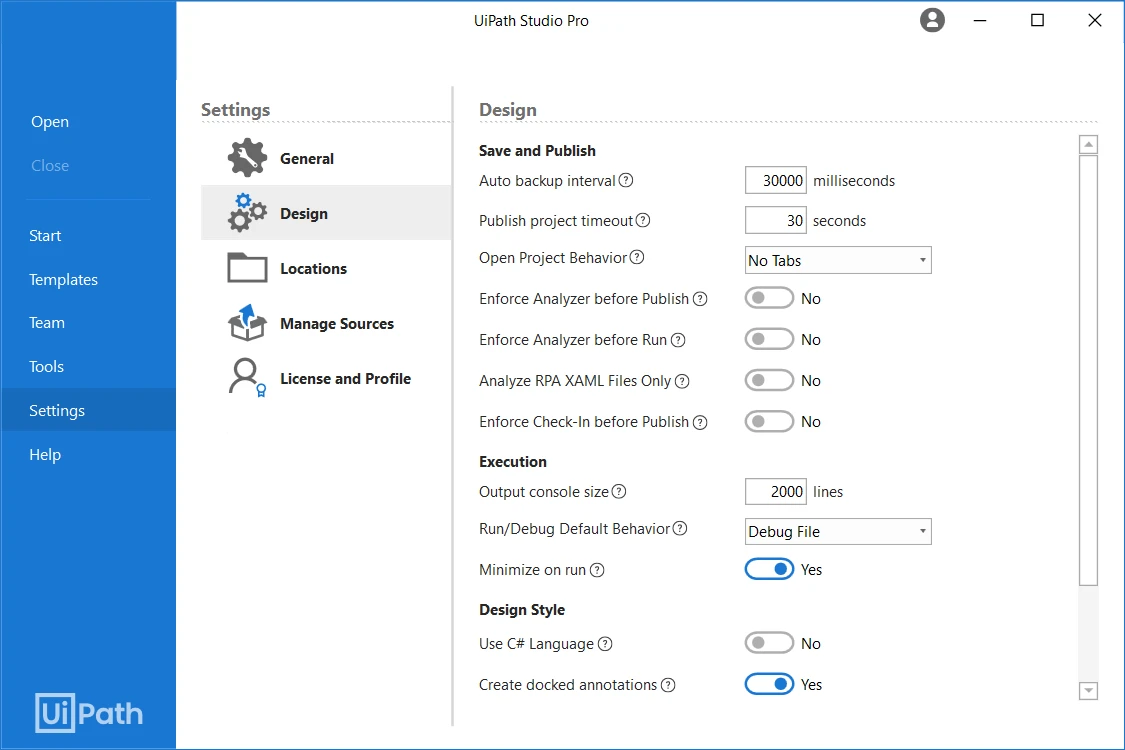Click the Manage Sources box icon
This screenshot has height=750, width=1125.
(247, 322)
